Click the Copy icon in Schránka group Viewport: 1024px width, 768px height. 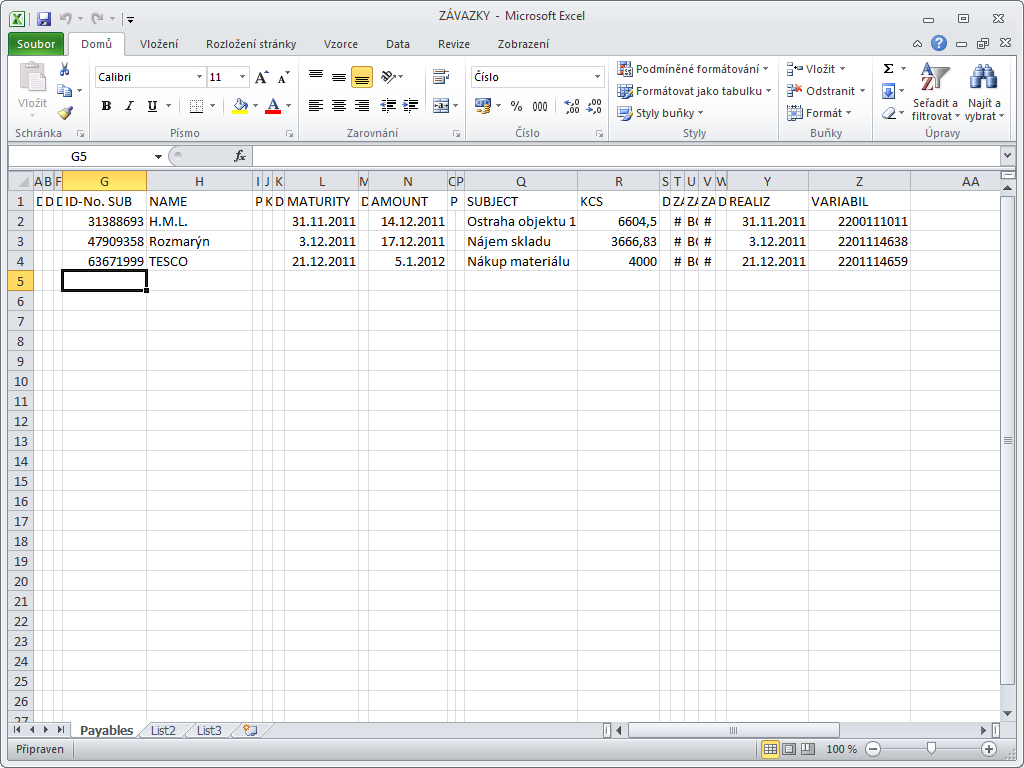click(65, 91)
